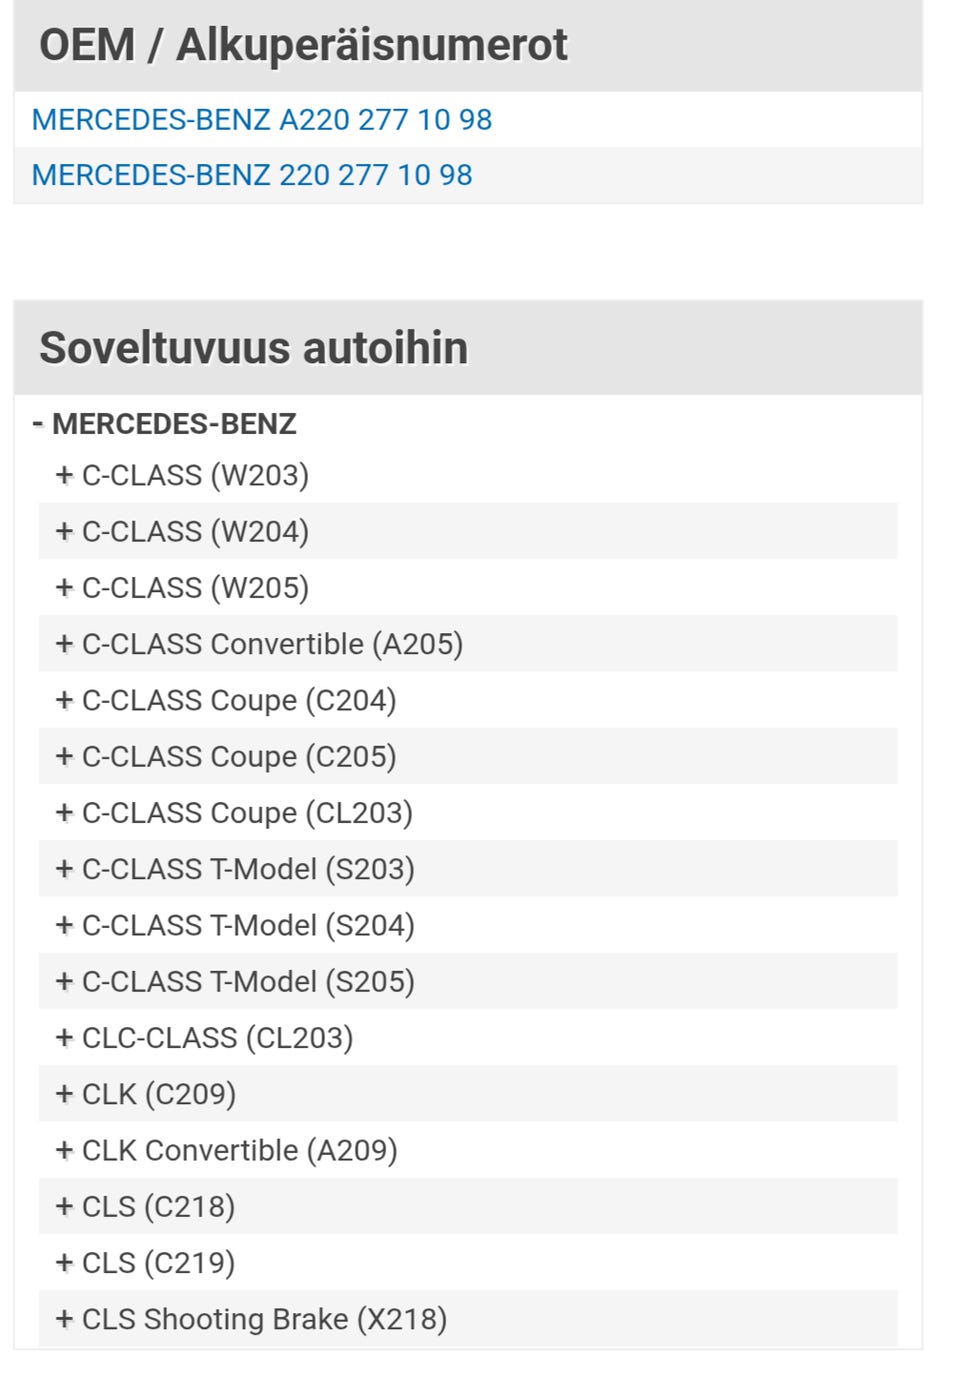Expand C-CLASS Coupe (C204) plus icon
This screenshot has width=960, height=1376.
pos(65,700)
